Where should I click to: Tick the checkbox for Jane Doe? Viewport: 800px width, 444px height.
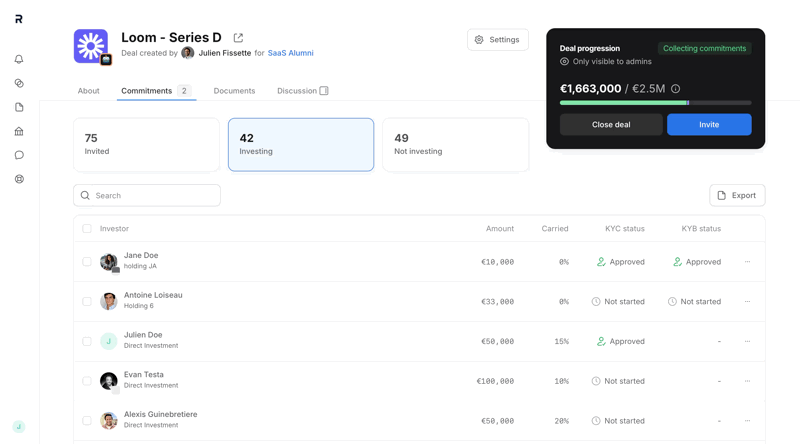[x=87, y=261]
